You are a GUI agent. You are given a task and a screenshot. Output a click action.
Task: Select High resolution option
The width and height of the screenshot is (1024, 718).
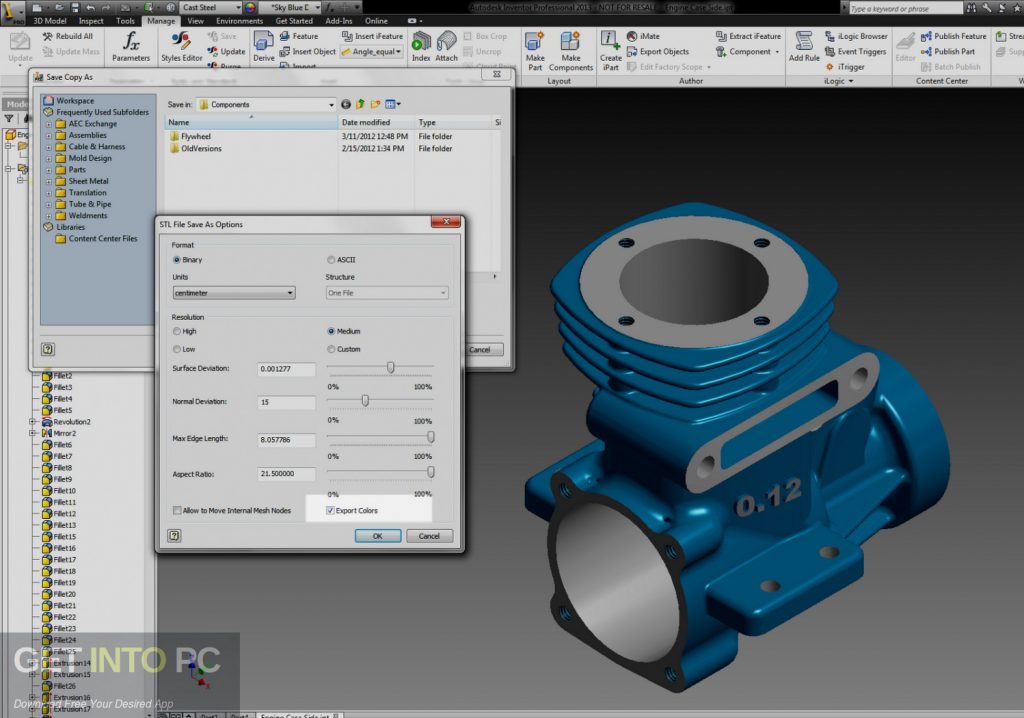176,331
